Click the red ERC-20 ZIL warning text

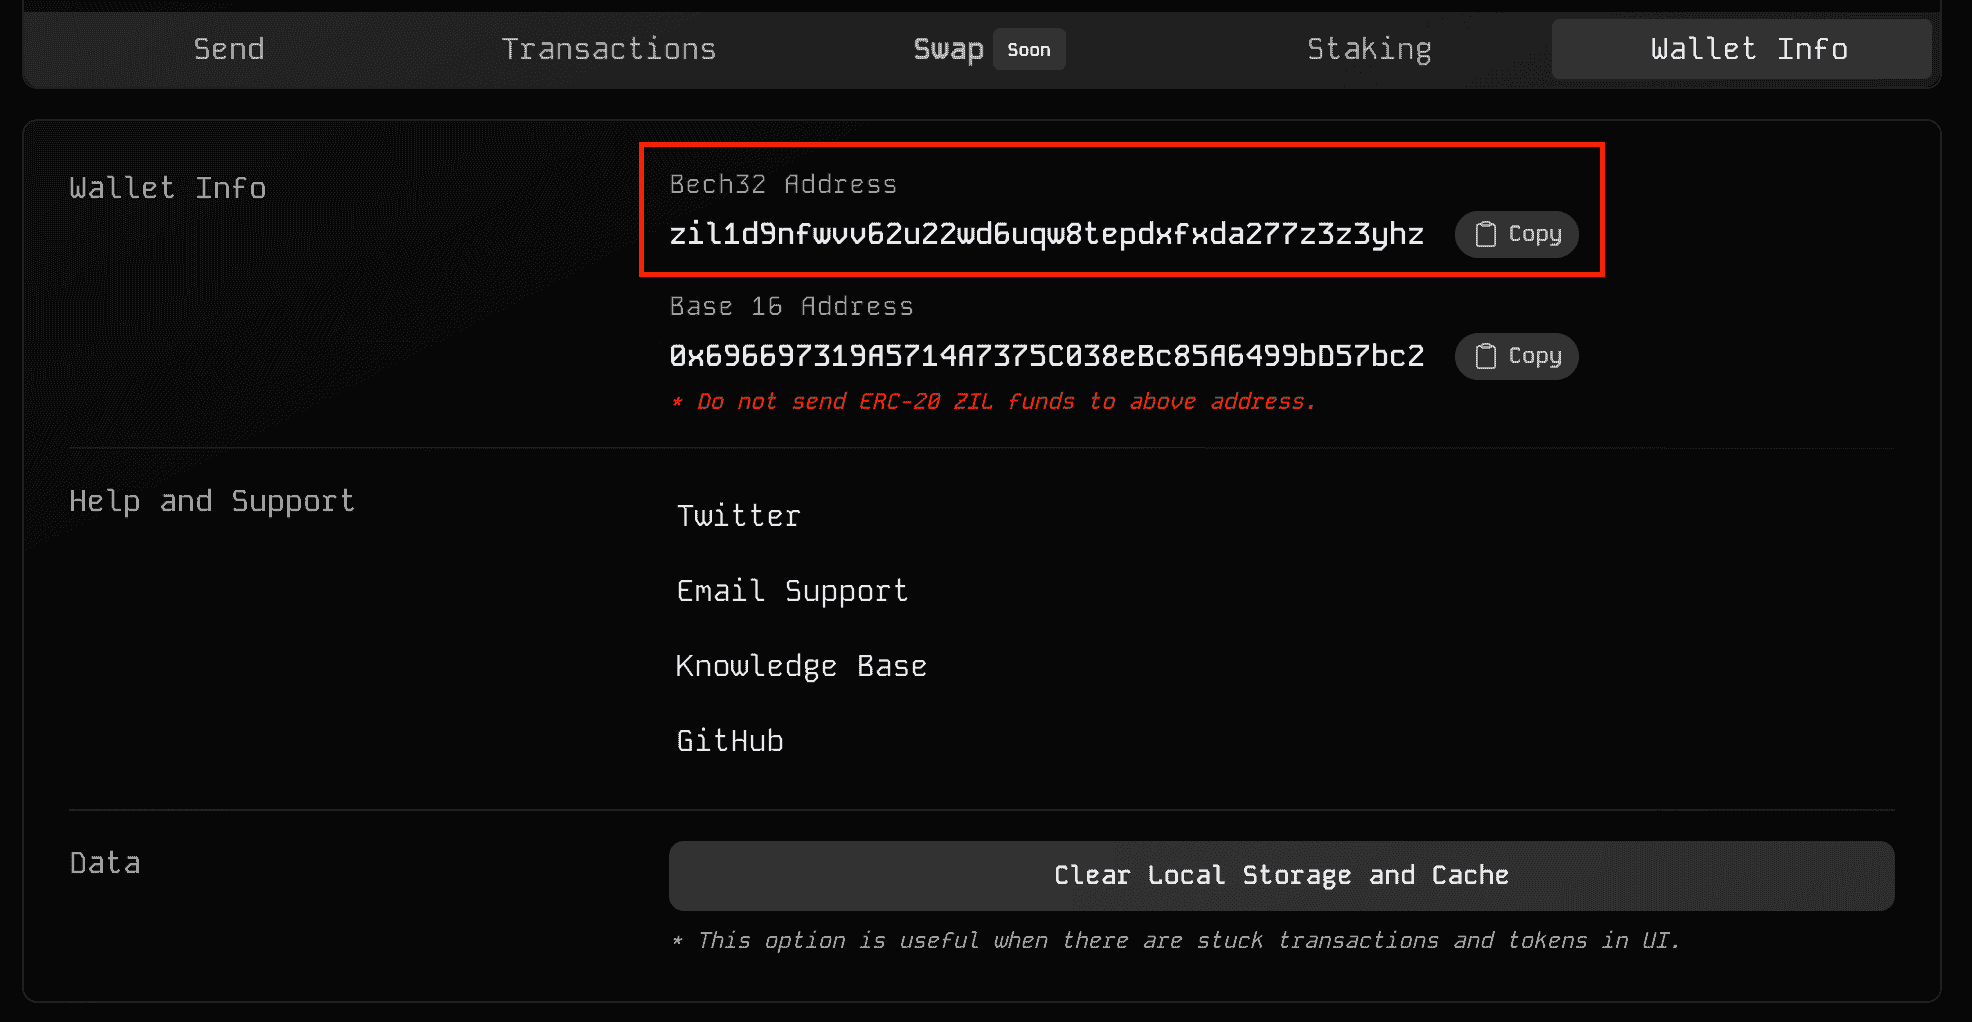(993, 402)
